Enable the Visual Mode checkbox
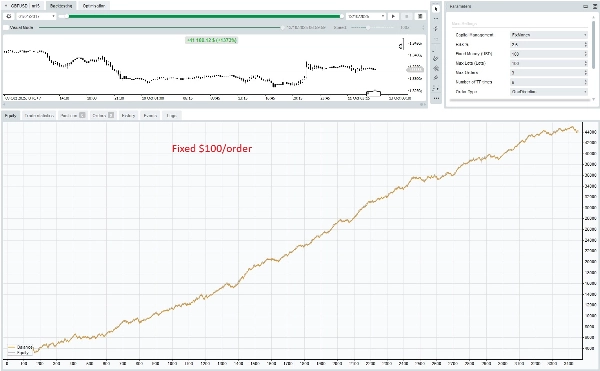Image resolution: width=600 pixels, height=371 pixels. click(x=6, y=28)
